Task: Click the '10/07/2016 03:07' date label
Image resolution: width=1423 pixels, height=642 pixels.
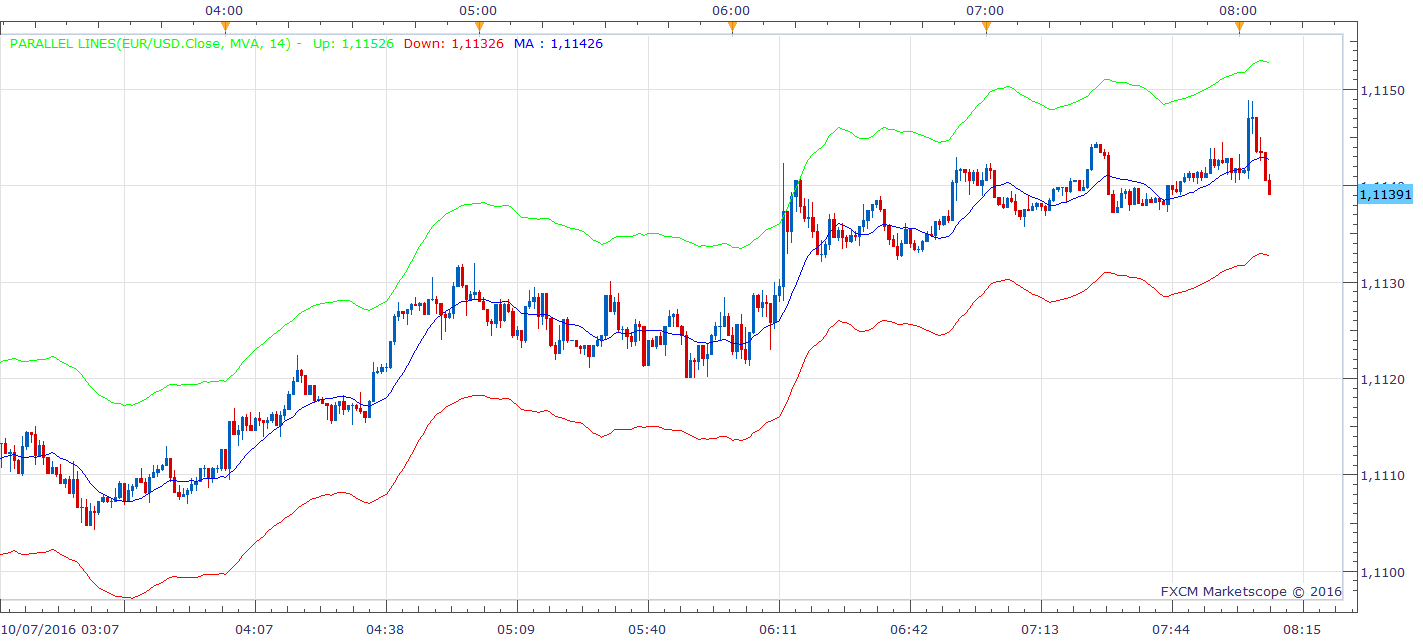Action: pyautogui.click(x=60, y=630)
